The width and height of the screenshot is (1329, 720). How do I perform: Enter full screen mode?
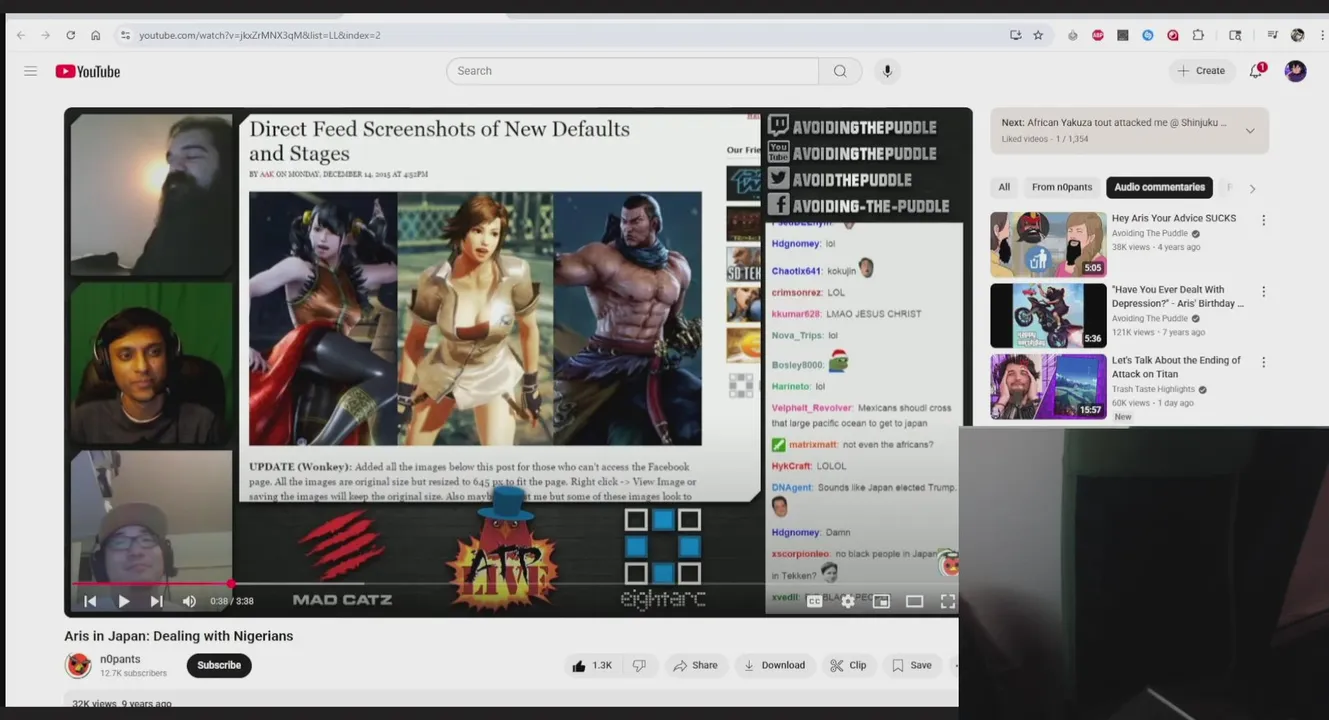947,601
